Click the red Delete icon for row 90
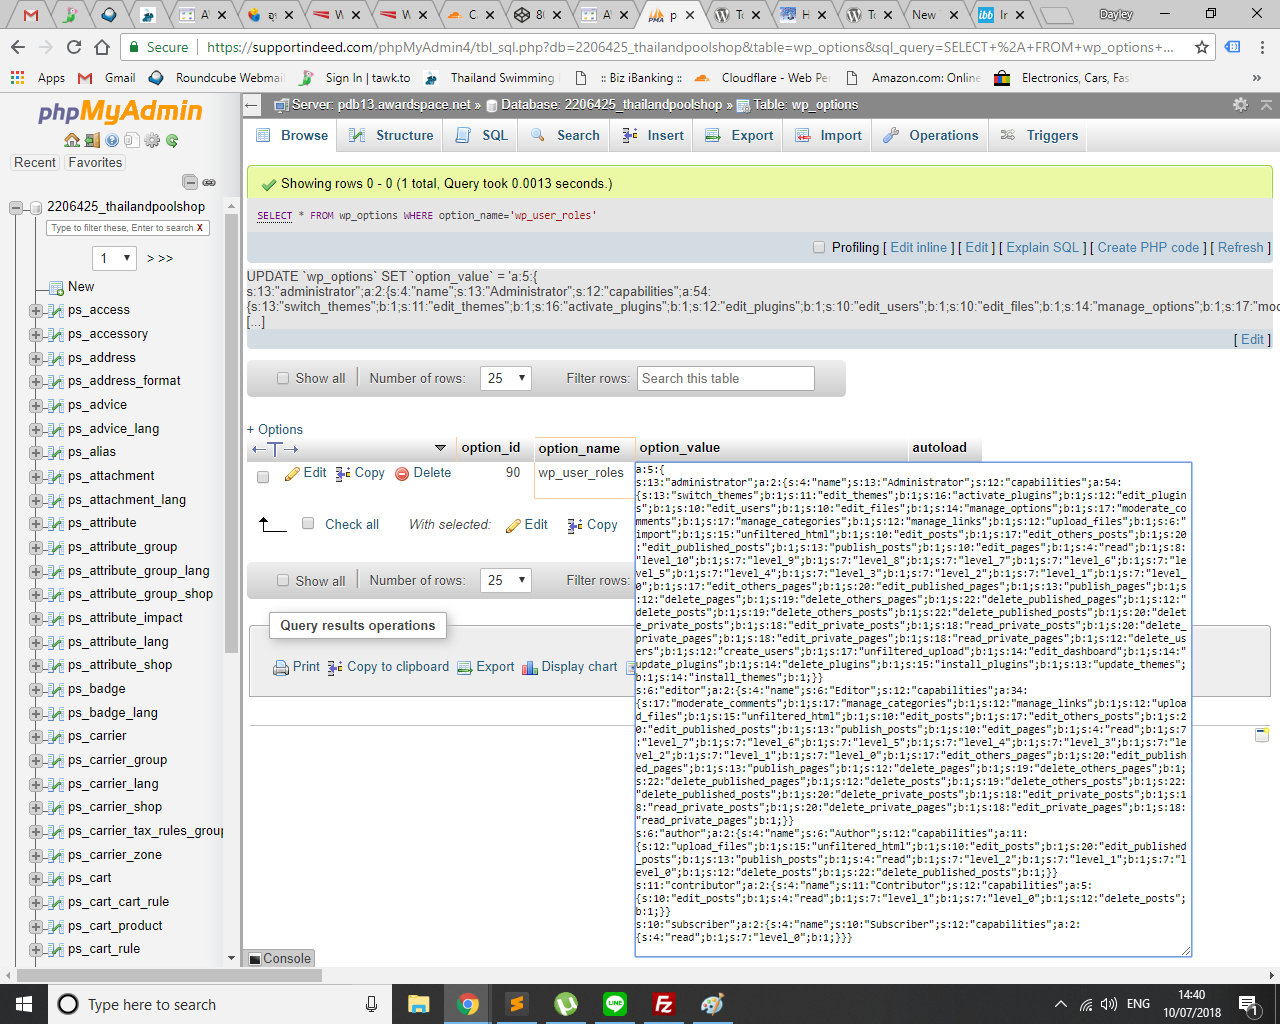 click(402, 473)
